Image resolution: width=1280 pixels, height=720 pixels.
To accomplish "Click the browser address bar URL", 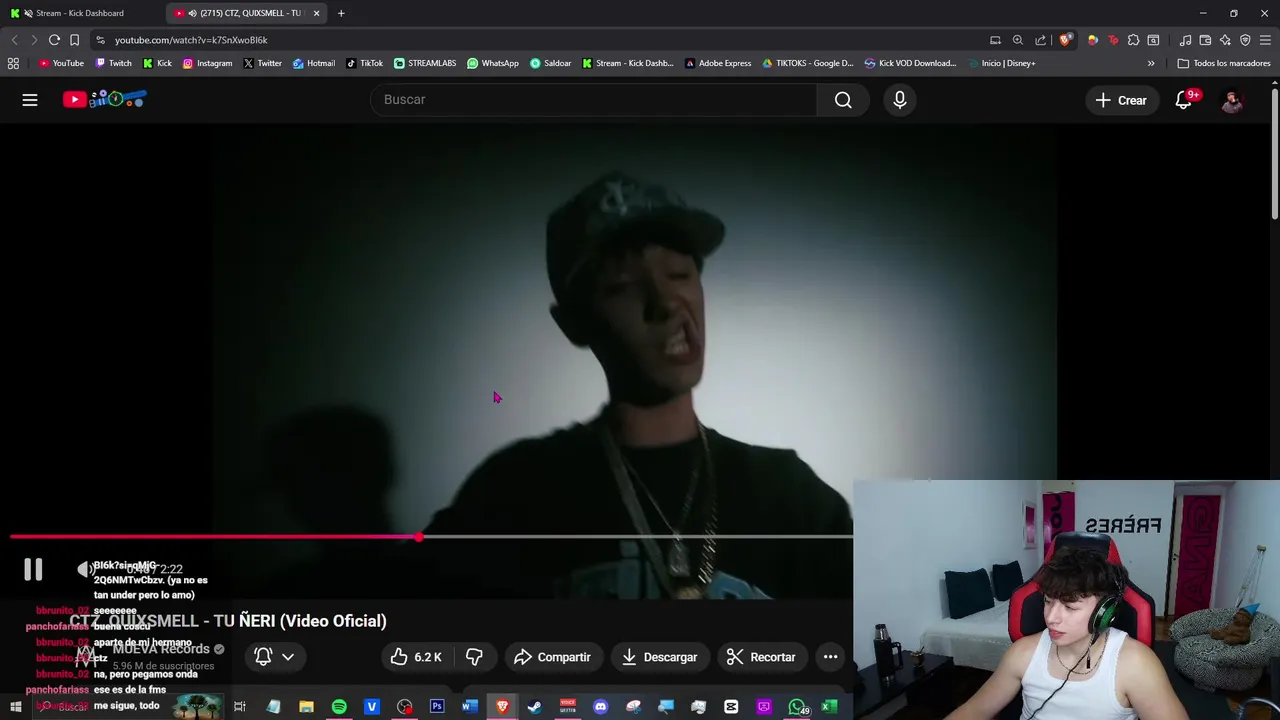I will pyautogui.click(x=191, y=40).
